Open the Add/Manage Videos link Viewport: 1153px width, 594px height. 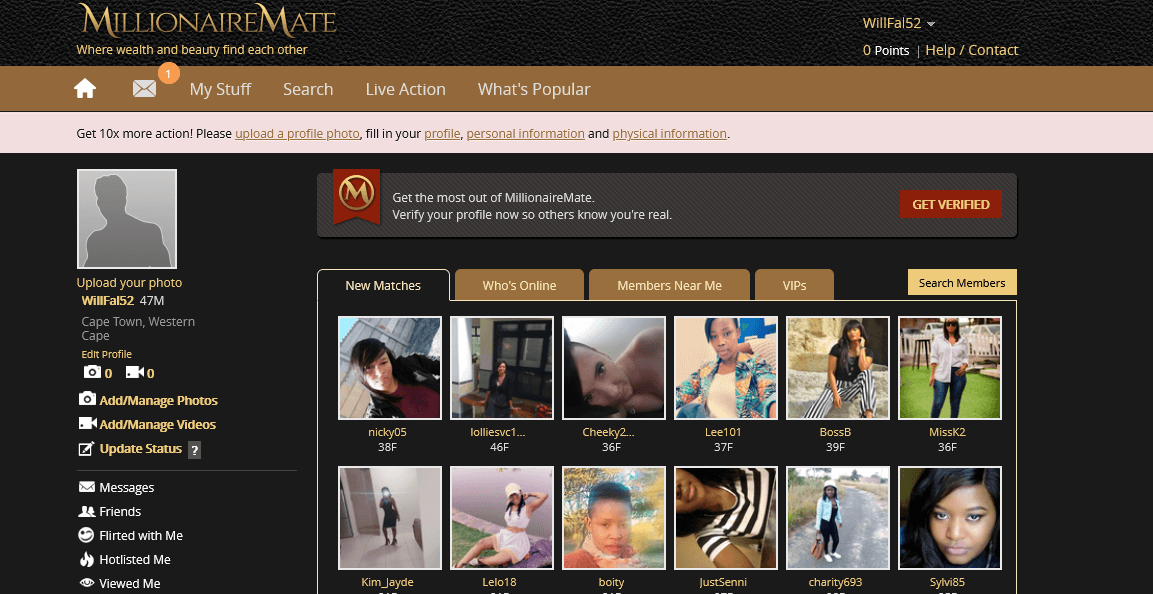[157, 424]
